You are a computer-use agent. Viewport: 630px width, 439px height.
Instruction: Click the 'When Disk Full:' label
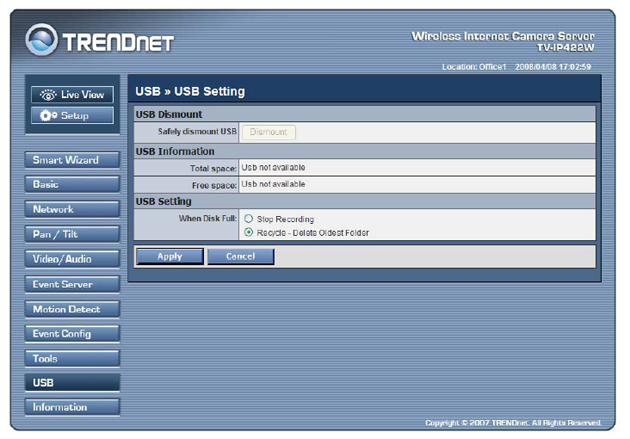tap(208, 218)
